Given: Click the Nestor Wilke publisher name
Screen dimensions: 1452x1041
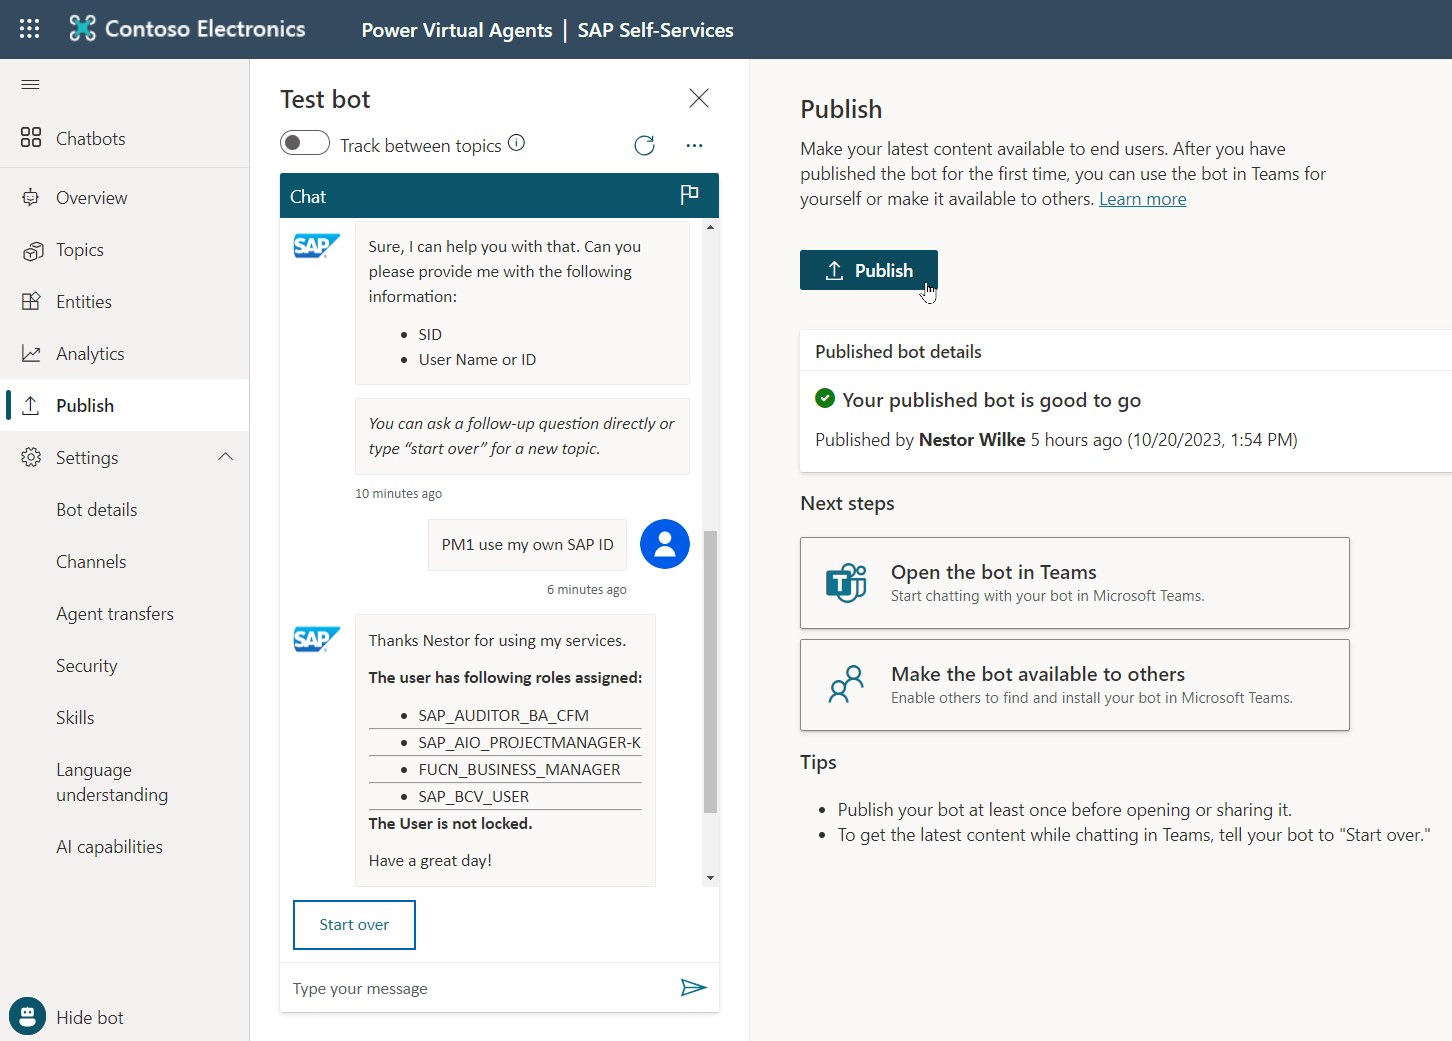Looking at the screenshot, I should (x=972, y=440).
